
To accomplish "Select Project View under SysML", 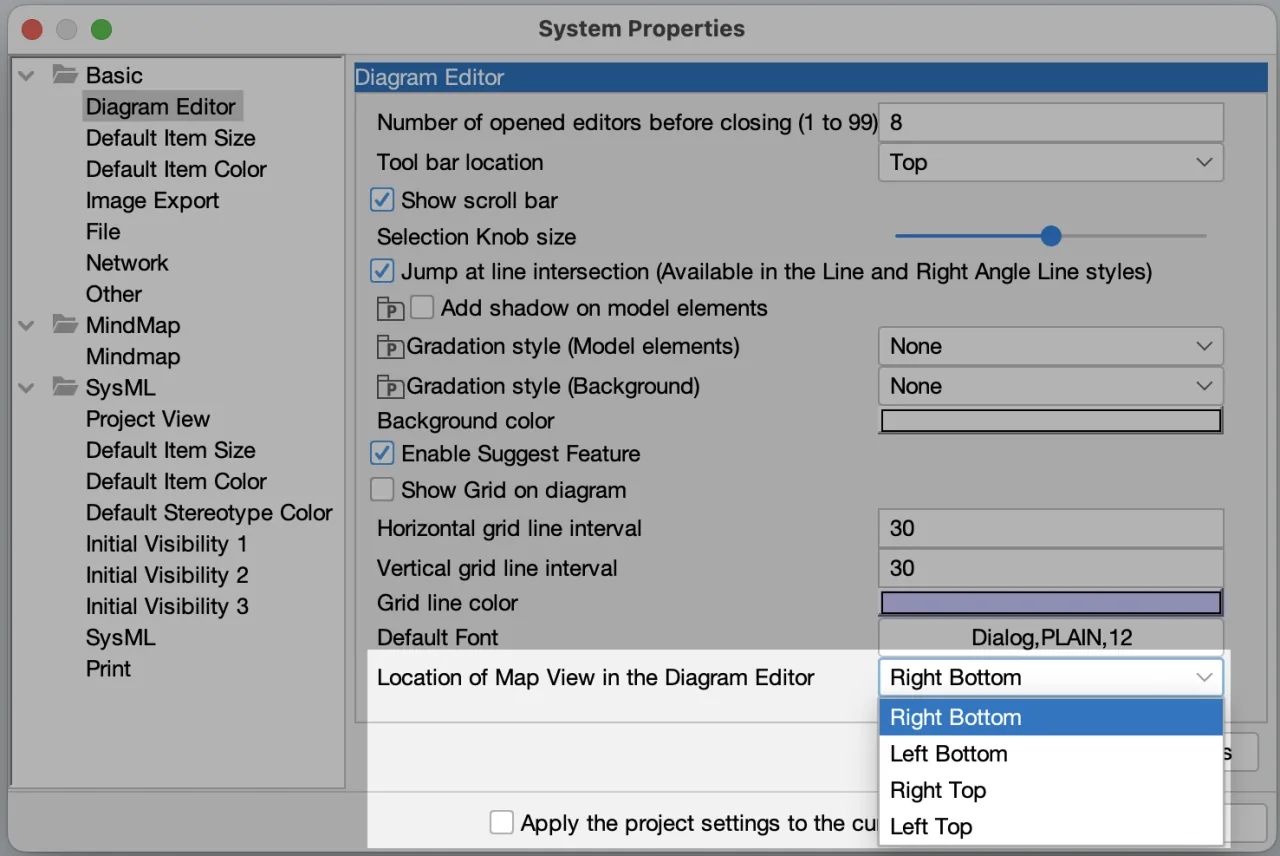I will pyautogui.click(x=148, y=419).
